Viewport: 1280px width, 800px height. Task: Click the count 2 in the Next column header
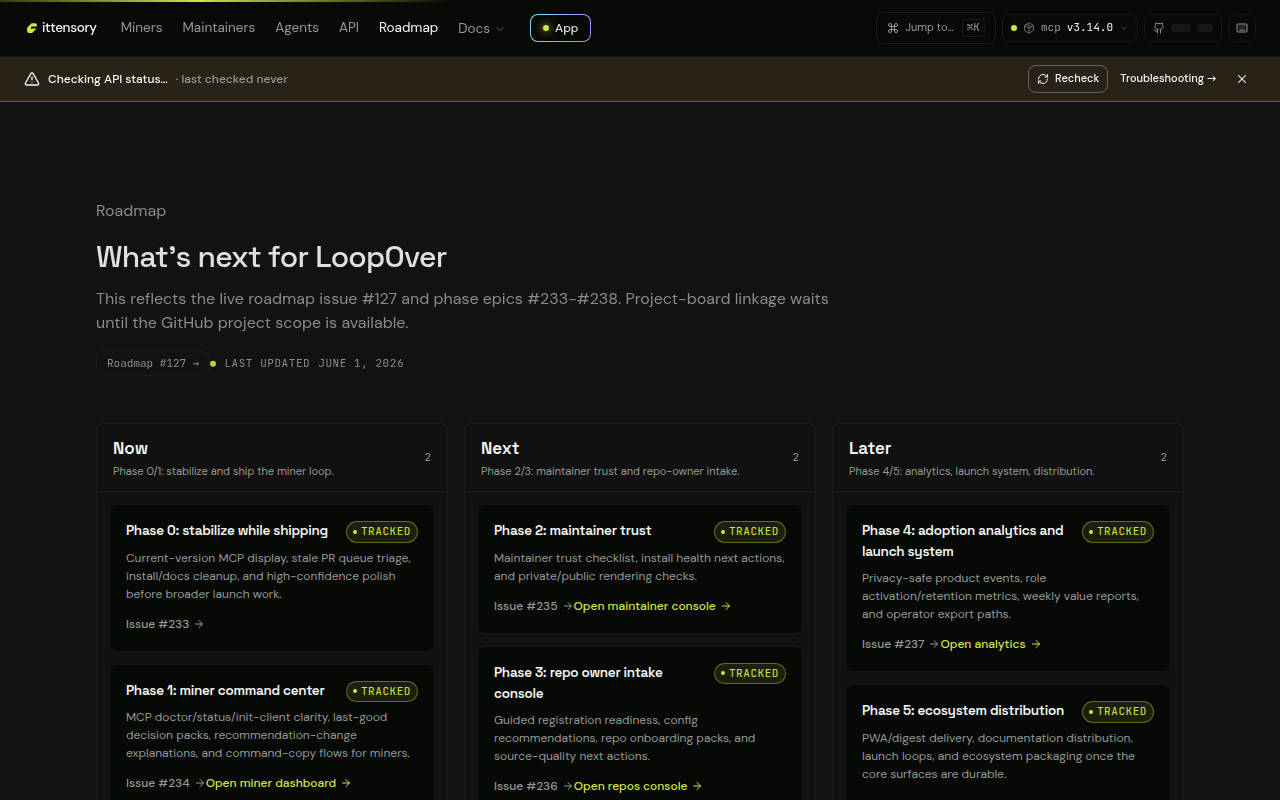796,457
